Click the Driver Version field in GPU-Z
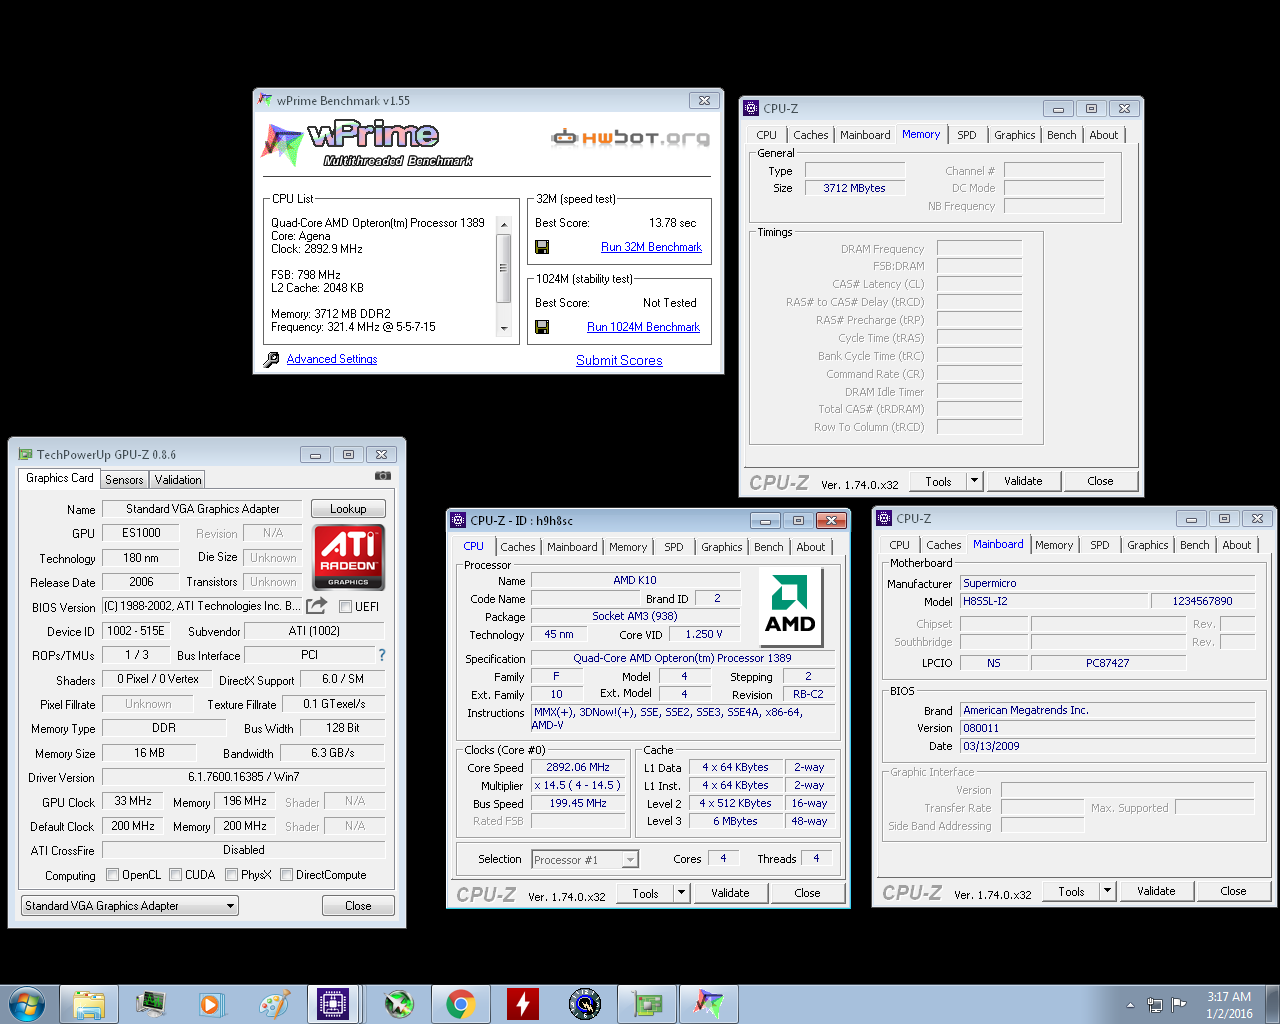This screenshot has width=1280, height=1024. [243, 777]
